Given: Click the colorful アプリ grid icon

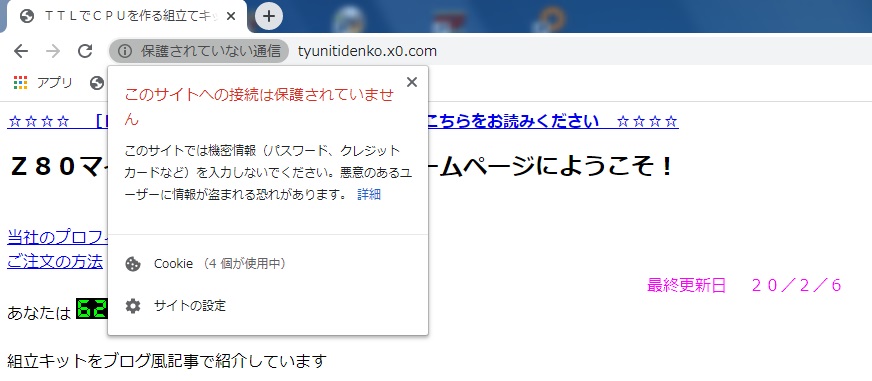Looking at the screenshot, I should [20, 83].
